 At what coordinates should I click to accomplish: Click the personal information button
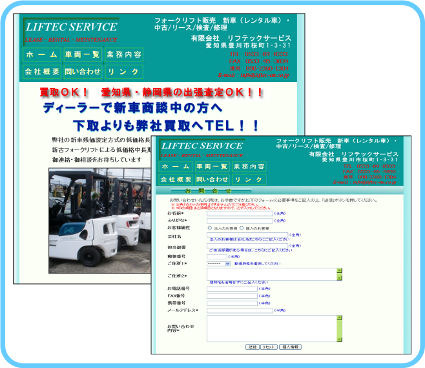click(x=290, y=347)
